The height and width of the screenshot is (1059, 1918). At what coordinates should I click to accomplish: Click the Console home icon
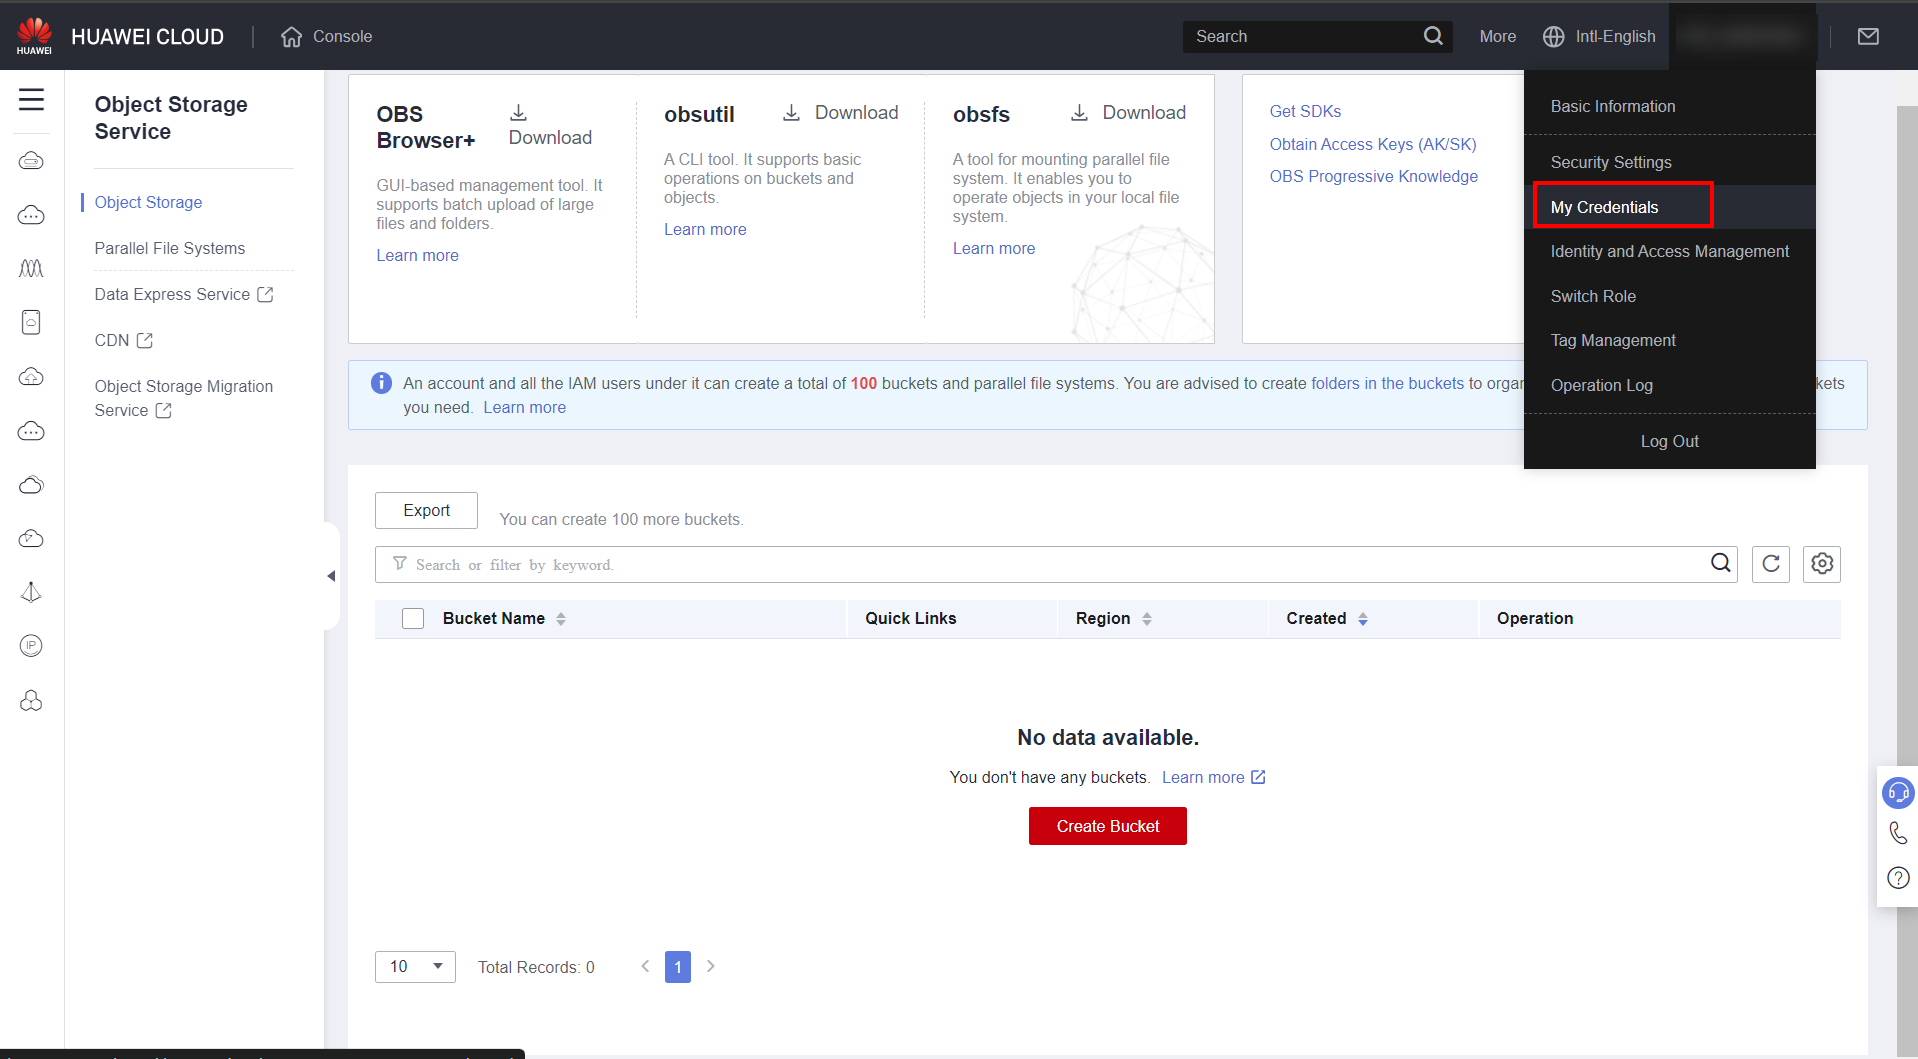click(x=291, y=37)
